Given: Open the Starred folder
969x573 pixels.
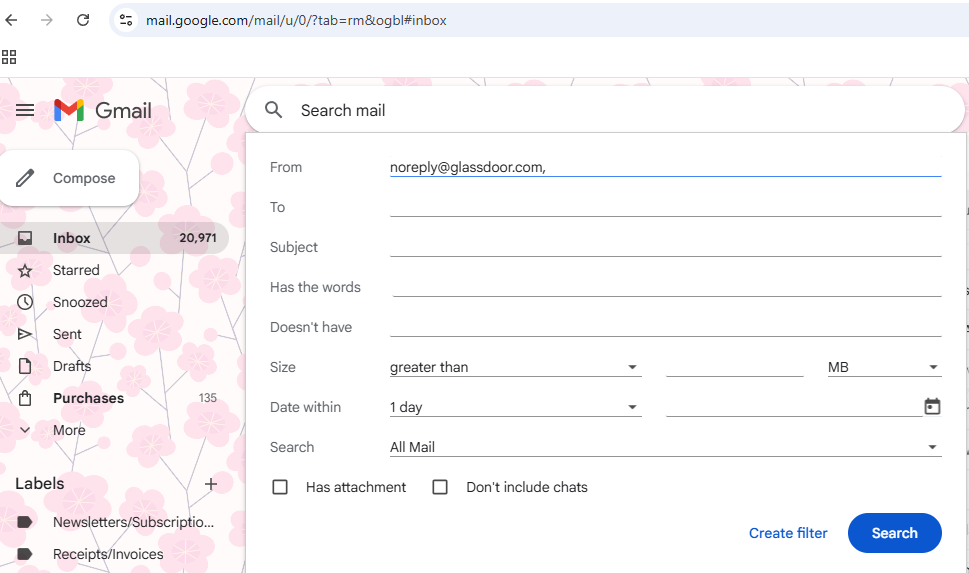Looking at the screenshot, I should 76,270.
